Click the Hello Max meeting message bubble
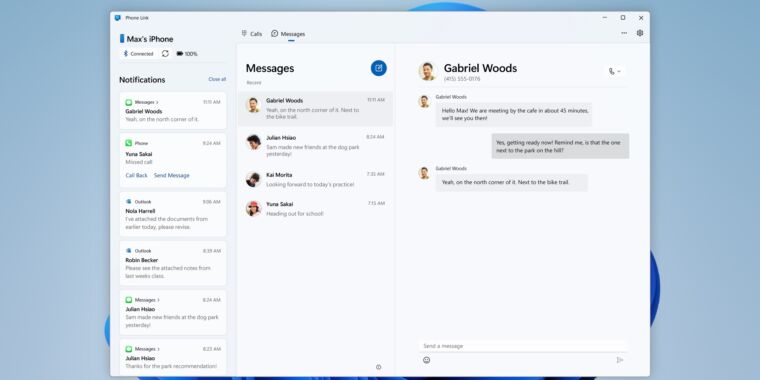760x380 pixels. pos(513,114)
